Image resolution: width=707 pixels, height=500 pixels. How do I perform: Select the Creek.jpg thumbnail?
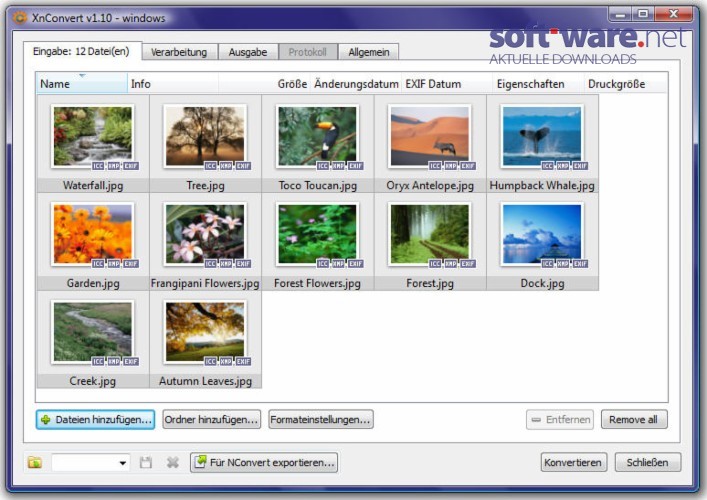pos(93,332)
